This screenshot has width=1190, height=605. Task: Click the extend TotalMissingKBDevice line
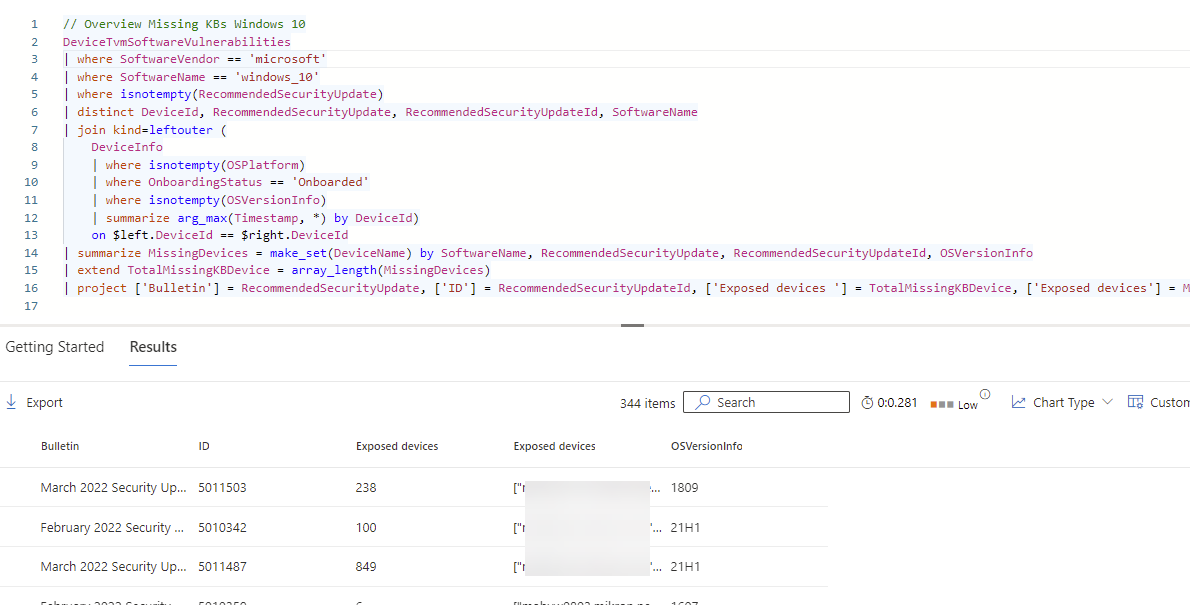click(278, 270)
